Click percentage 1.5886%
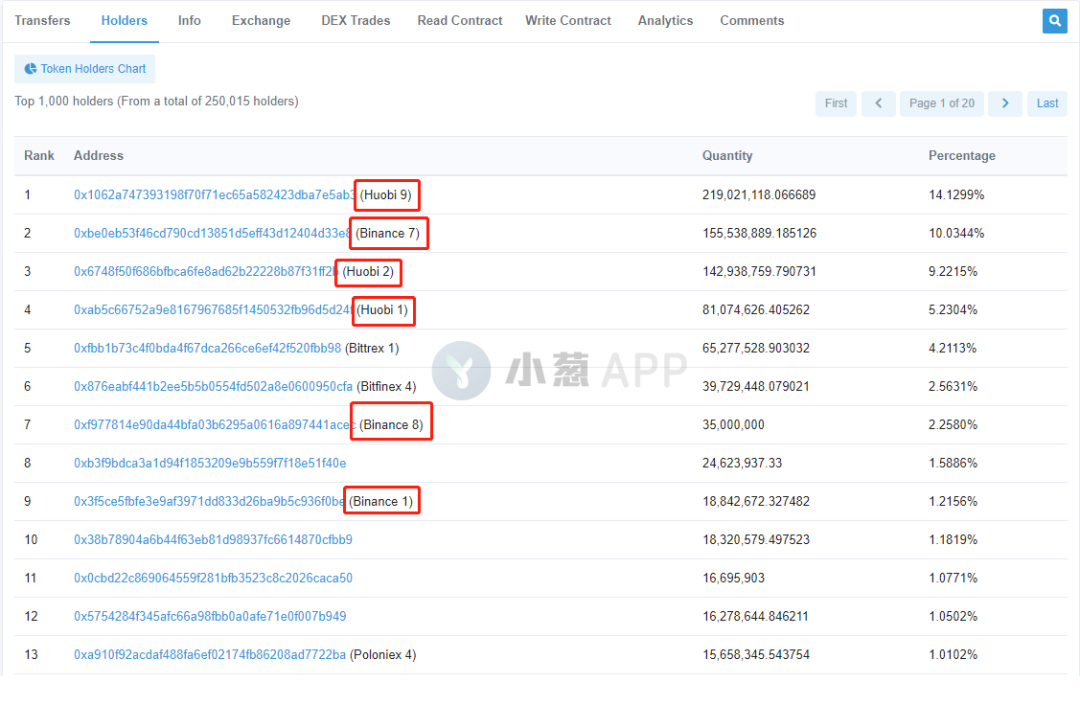 (x=953, y=463)
